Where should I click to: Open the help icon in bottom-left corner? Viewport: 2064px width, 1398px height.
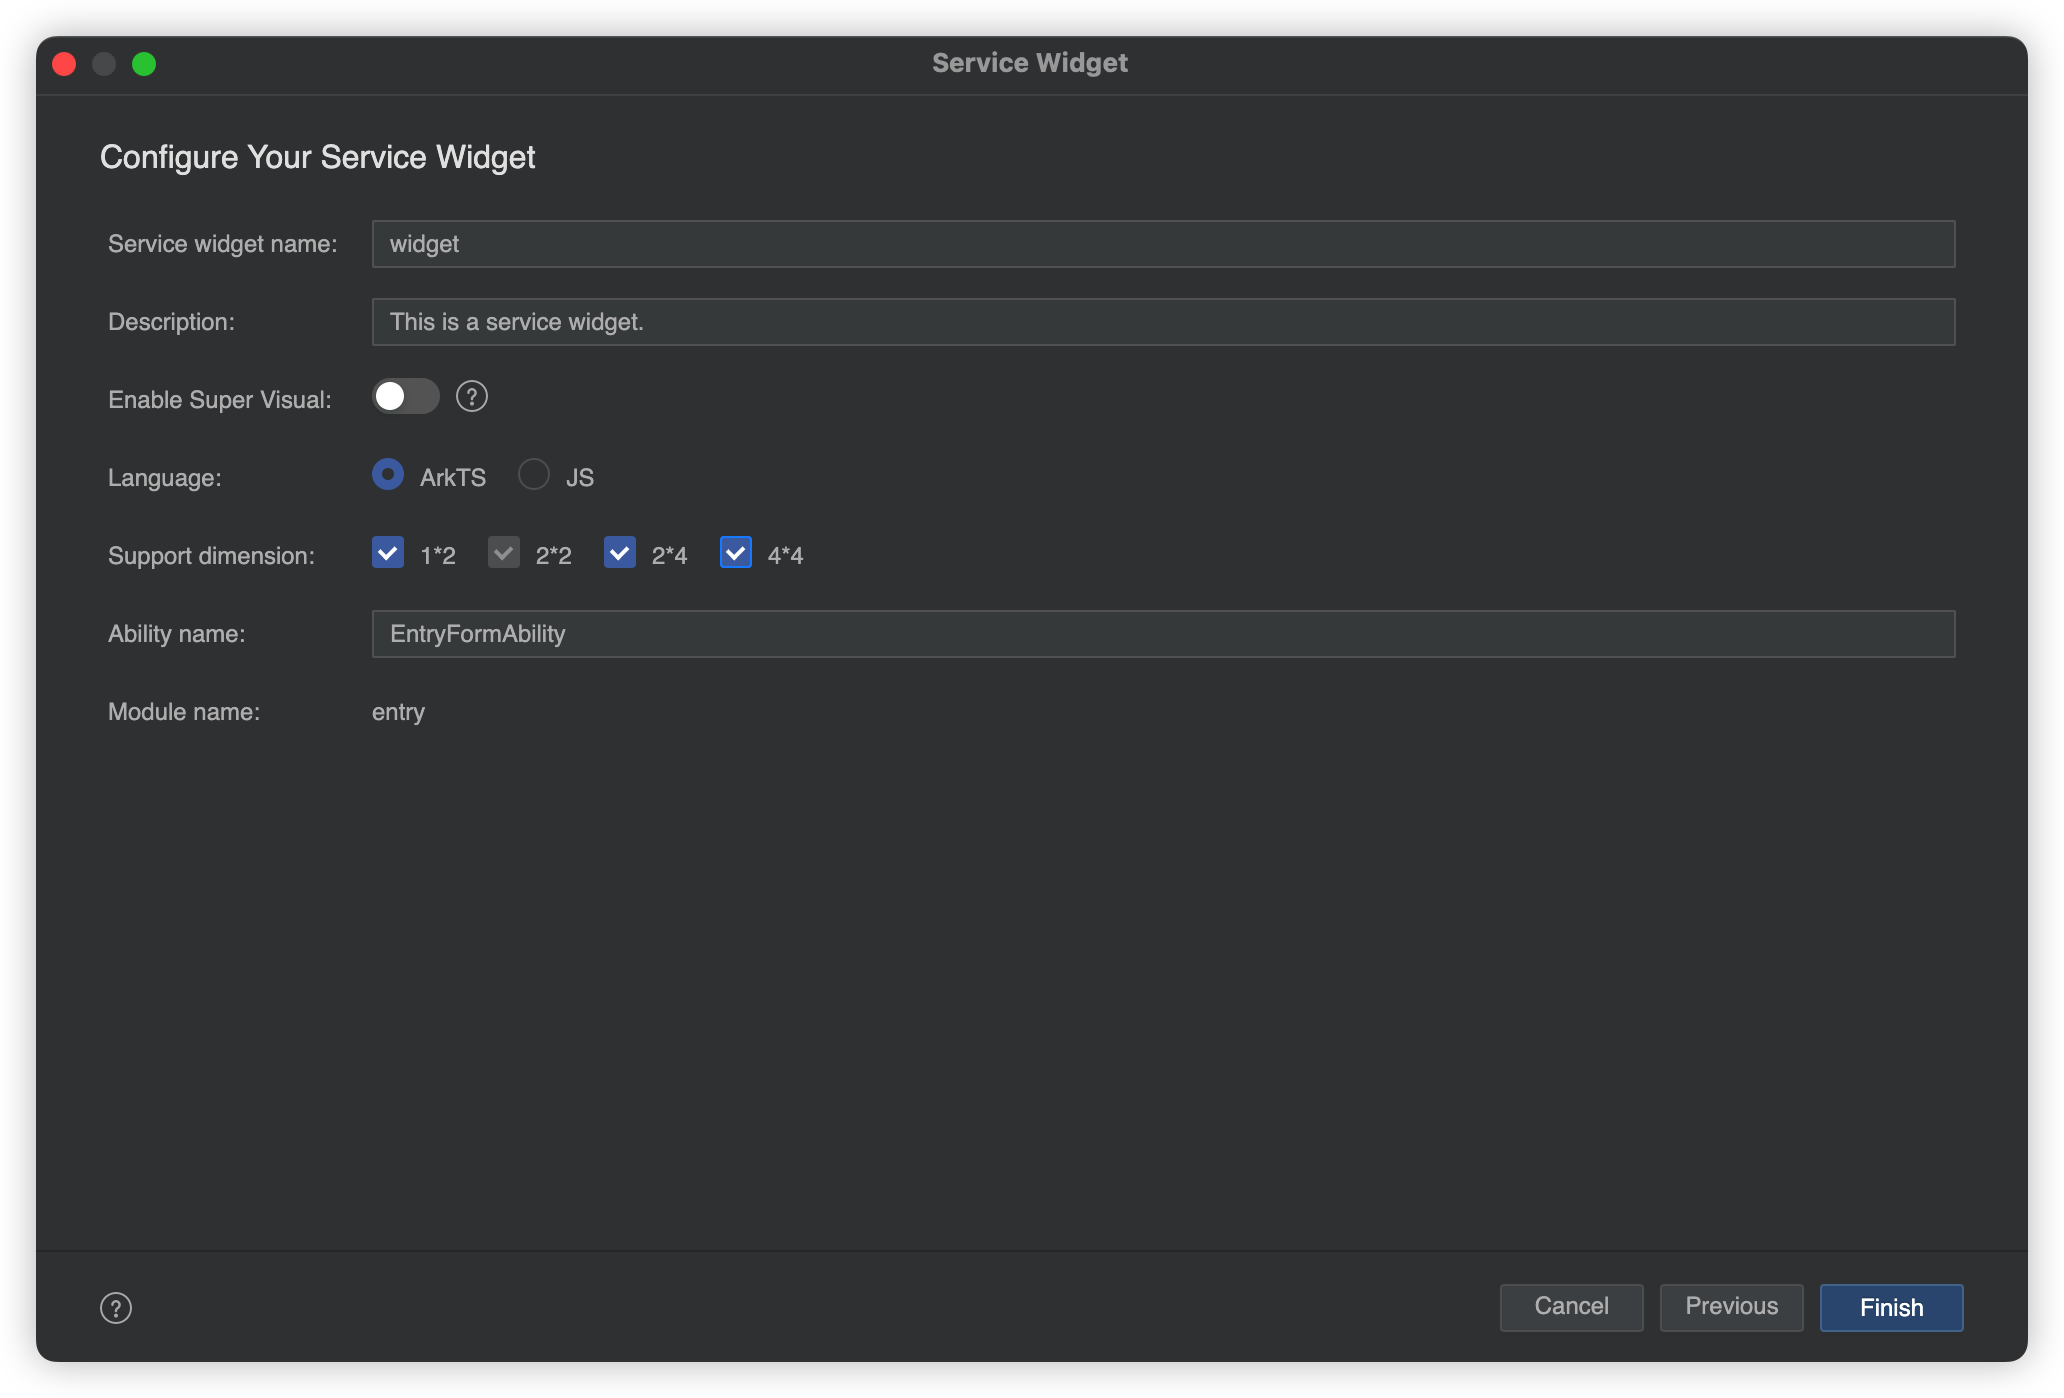point(116,1308)
